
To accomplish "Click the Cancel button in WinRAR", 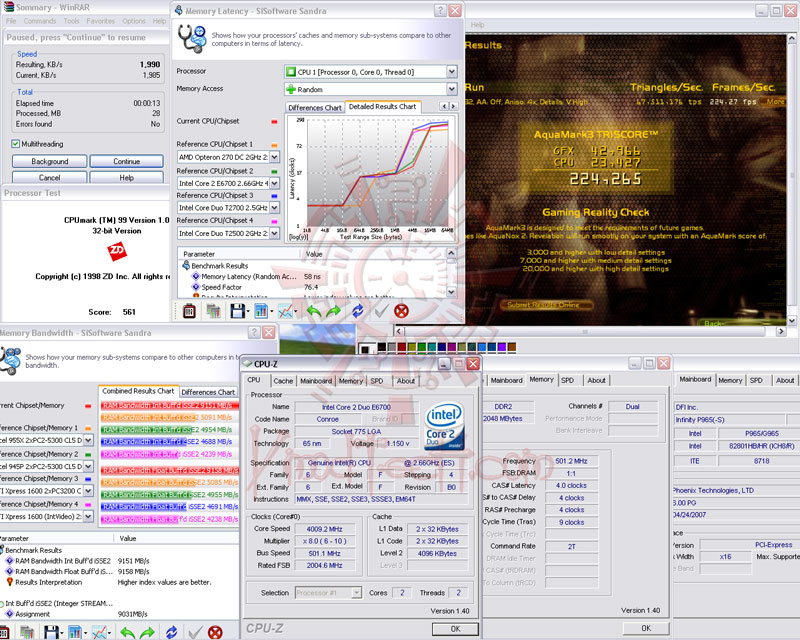I will pyautogui.click(x=49, y=177).
